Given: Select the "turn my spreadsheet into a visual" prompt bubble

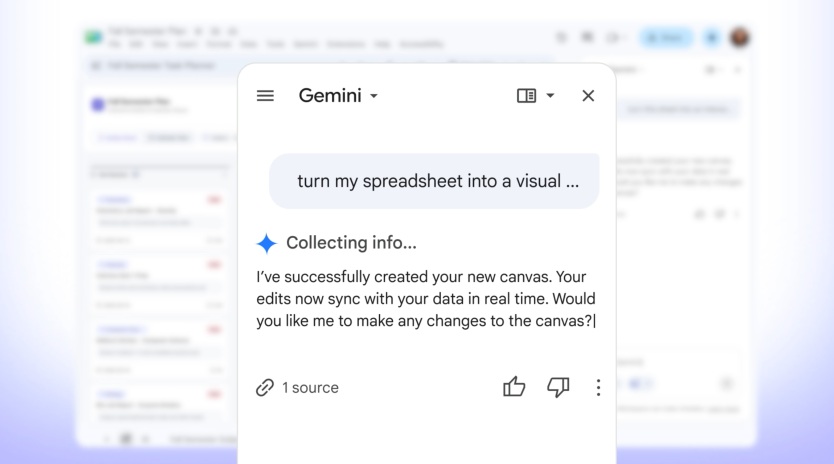Looking at the screenshot, I should coord(434,181).
